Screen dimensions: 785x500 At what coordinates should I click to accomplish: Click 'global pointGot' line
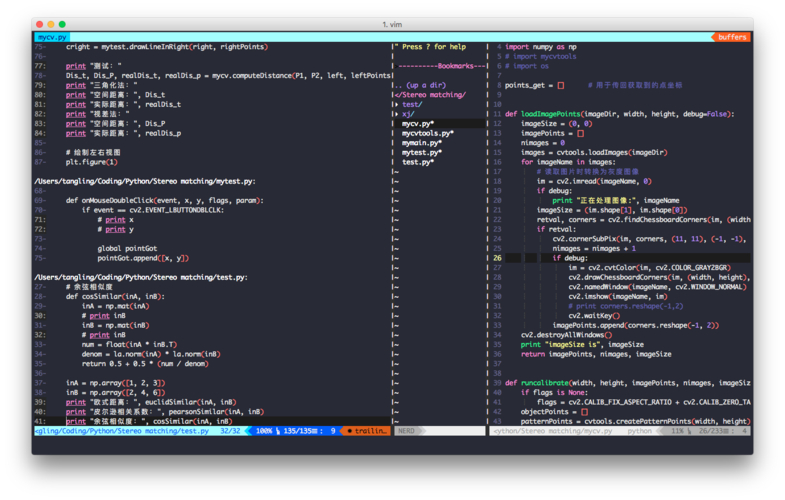pyautogui.click(x=127, y=248)
